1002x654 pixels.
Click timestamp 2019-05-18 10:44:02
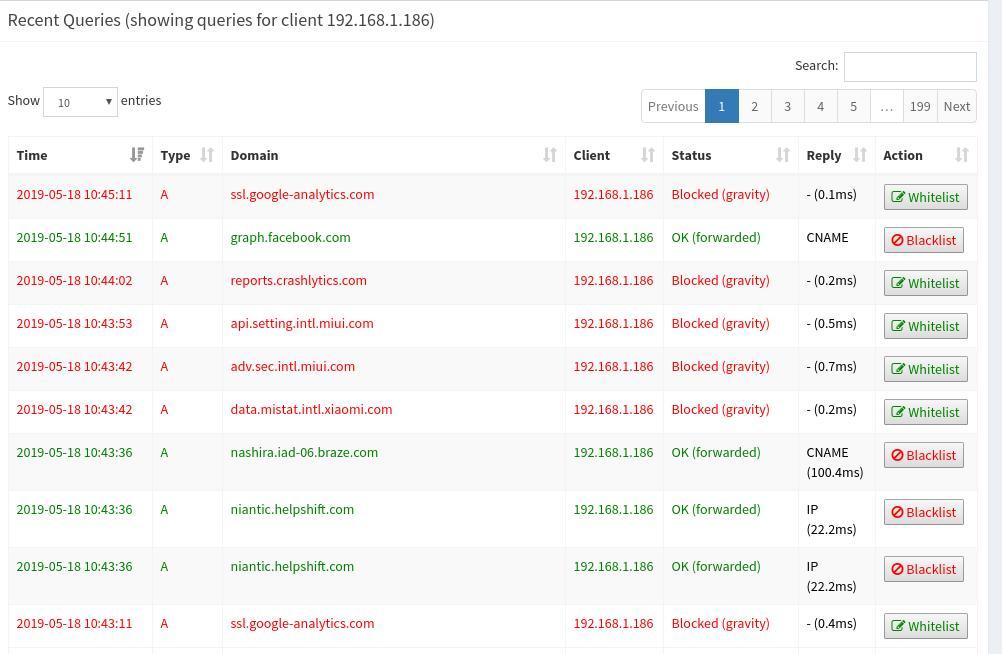[x=74, y=280]
